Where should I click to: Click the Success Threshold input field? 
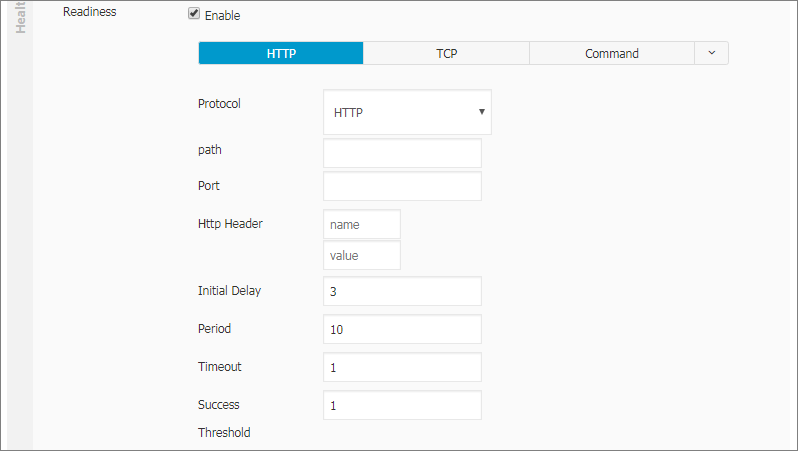coord(402,405)
